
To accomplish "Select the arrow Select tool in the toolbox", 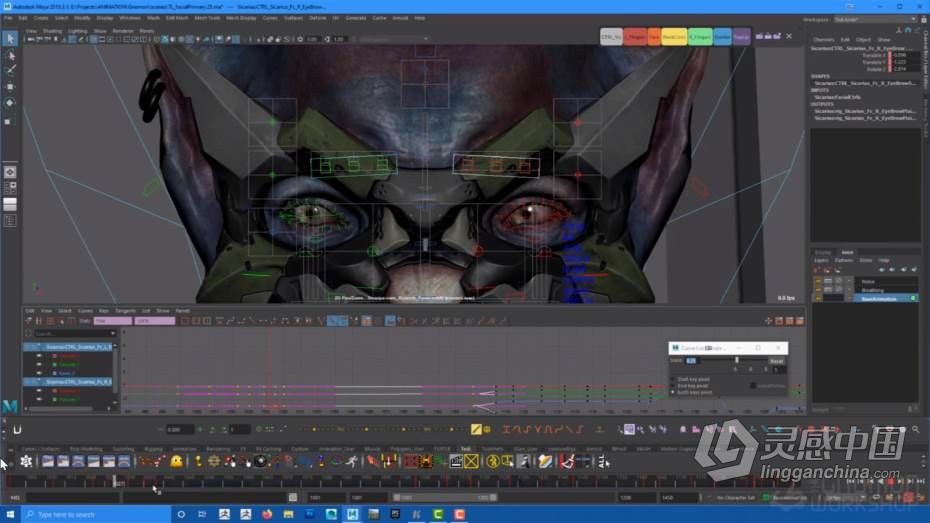I will 10,39.
